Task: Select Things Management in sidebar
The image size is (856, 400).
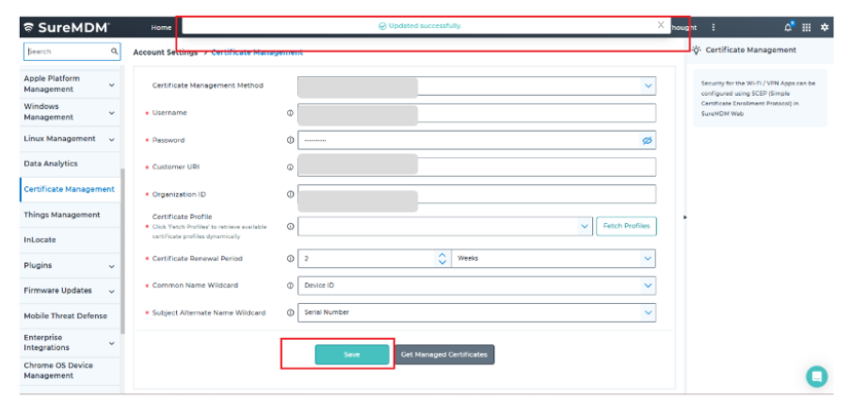Action: click(x=62, y=215)
